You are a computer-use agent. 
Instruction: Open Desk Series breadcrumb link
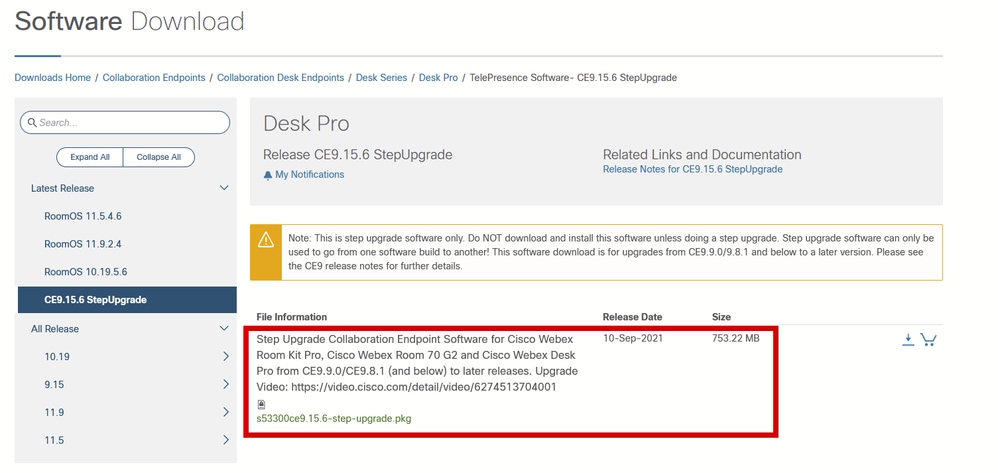381,78
